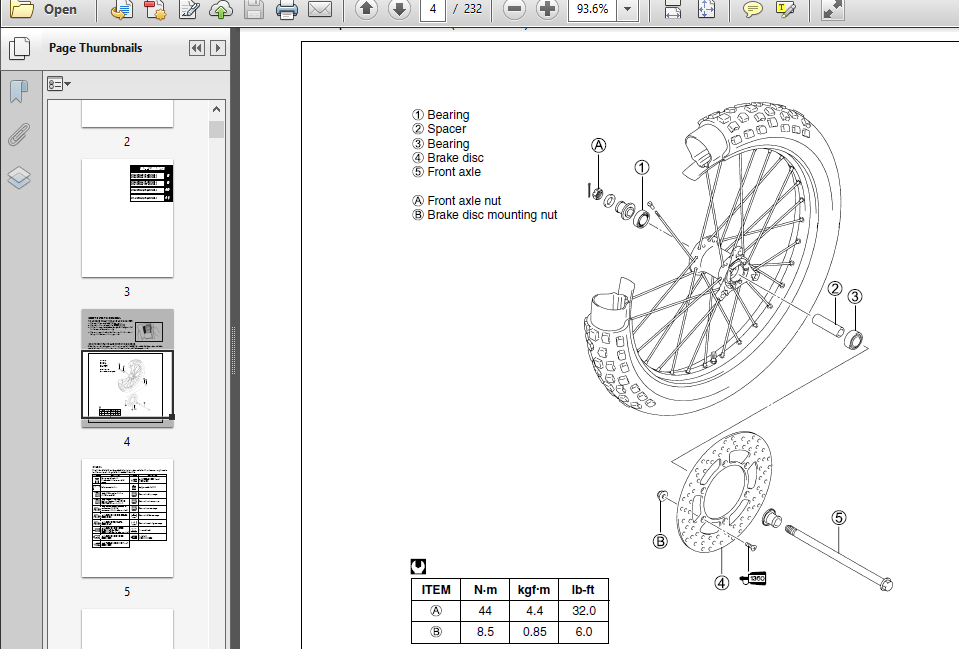
Task: Click the '44' torque value cell
Action: point(485,611)
